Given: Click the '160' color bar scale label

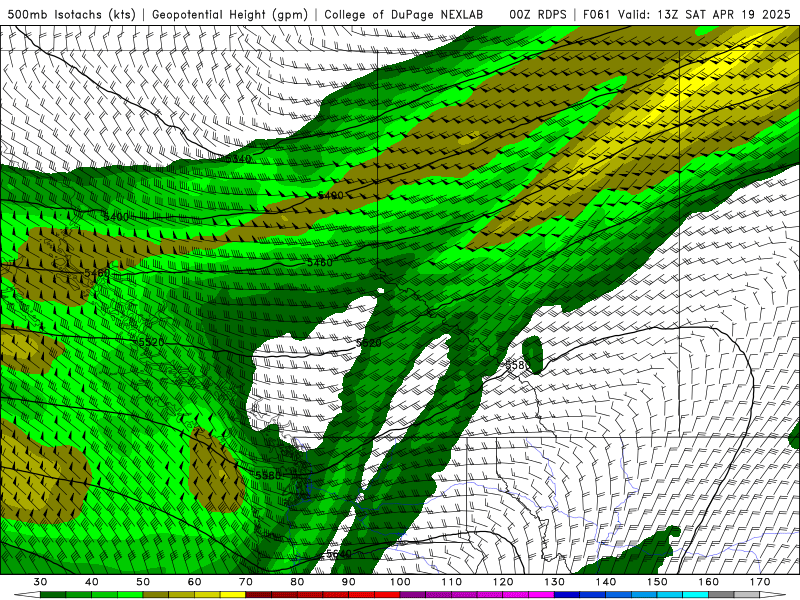Looking at the screenshot, I should pyautogui.click(x=709, y=582).
